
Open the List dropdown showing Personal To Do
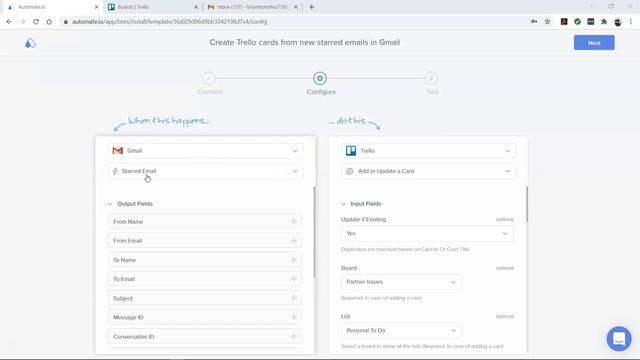(x=401, y=330)
